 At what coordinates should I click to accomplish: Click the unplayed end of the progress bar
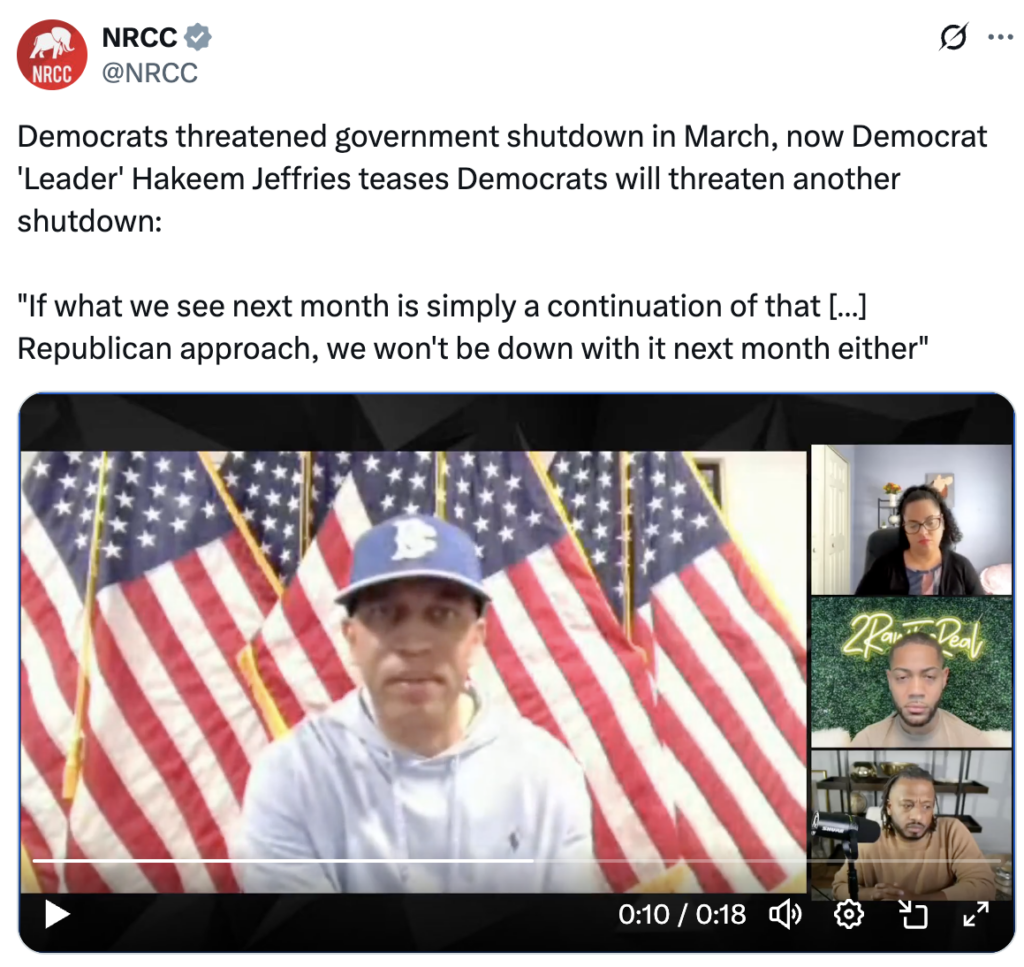click(767, 861)
